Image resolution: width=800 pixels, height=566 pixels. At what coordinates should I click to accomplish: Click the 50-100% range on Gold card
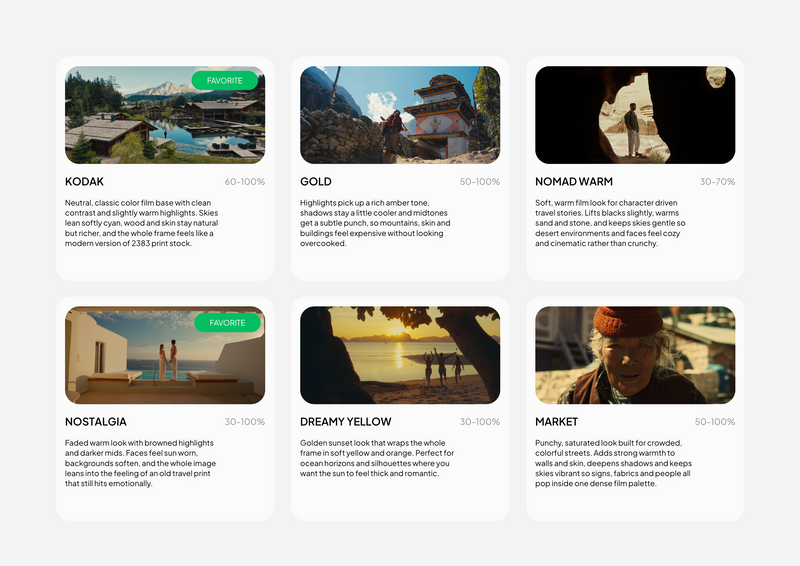[479, 182]
